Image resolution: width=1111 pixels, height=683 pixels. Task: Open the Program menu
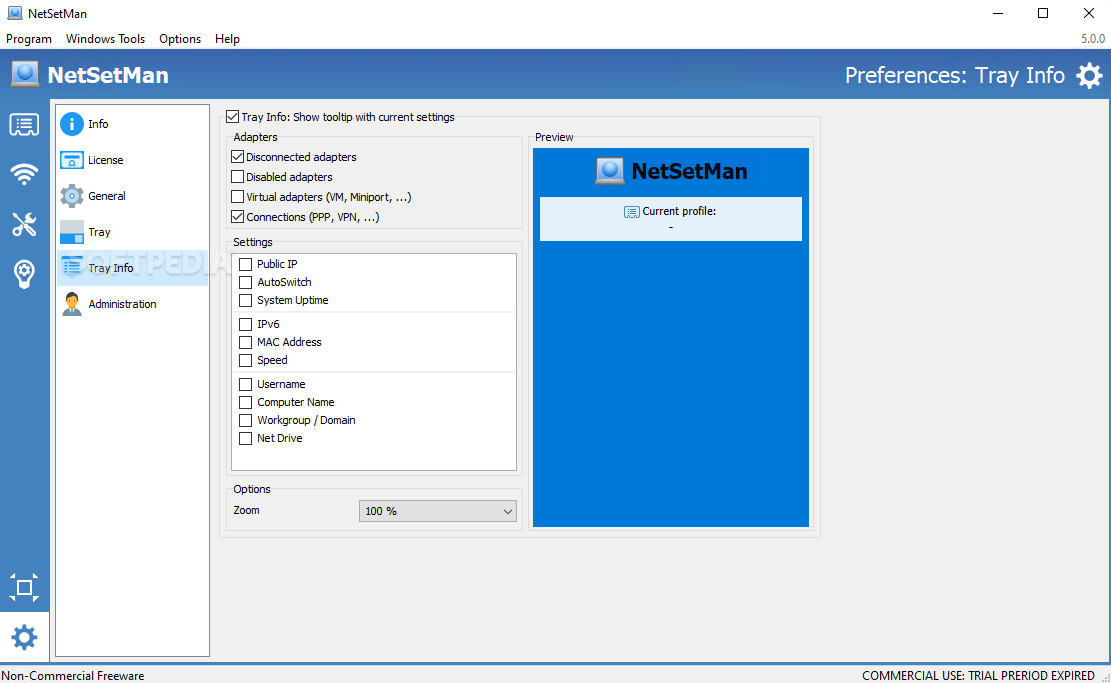pos(29,39)
